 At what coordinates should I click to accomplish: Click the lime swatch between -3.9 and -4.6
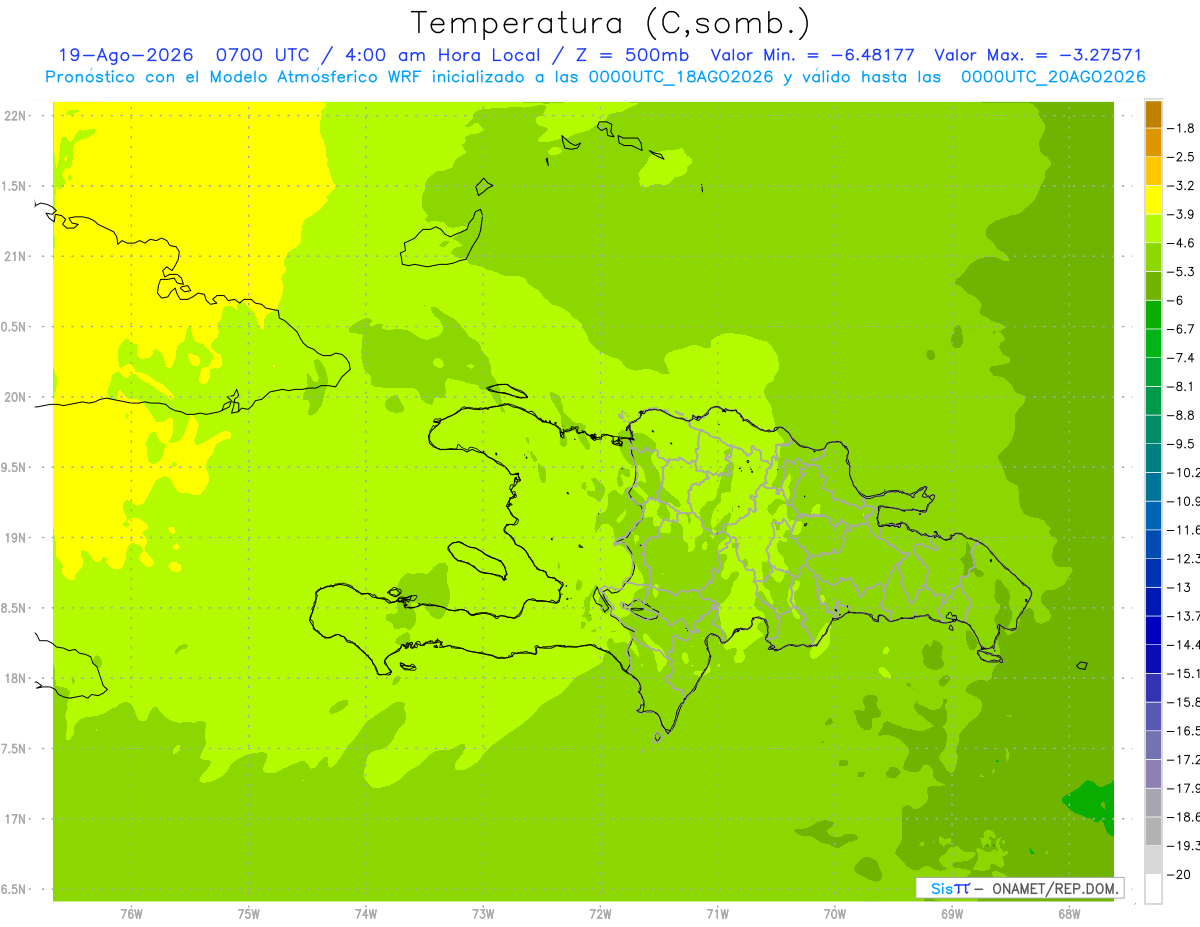(x=1154, y=229)
